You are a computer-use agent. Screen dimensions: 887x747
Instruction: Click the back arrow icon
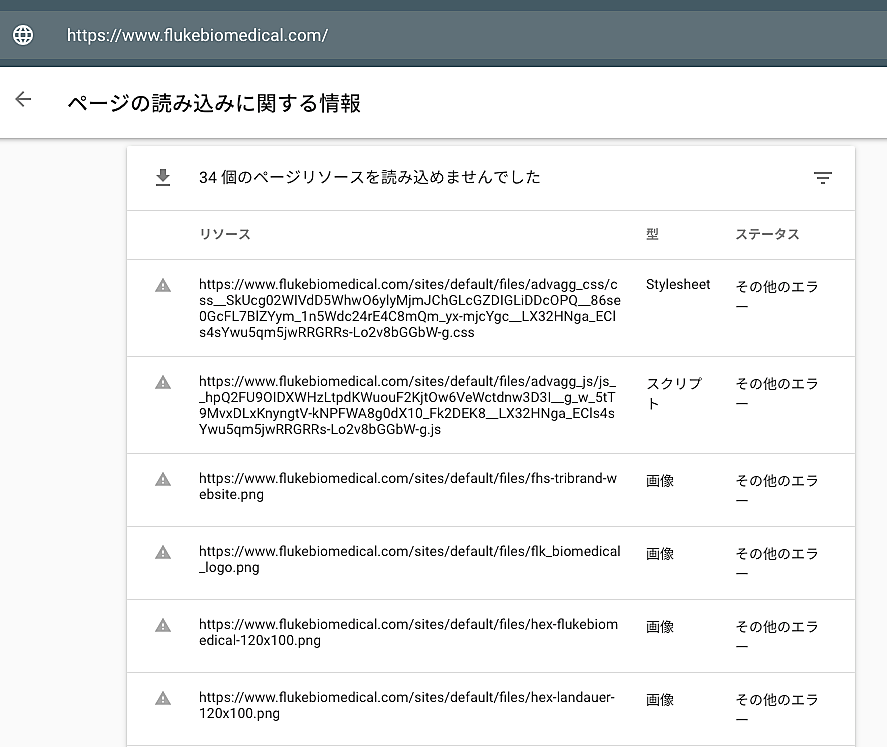(x=23, y=99)
